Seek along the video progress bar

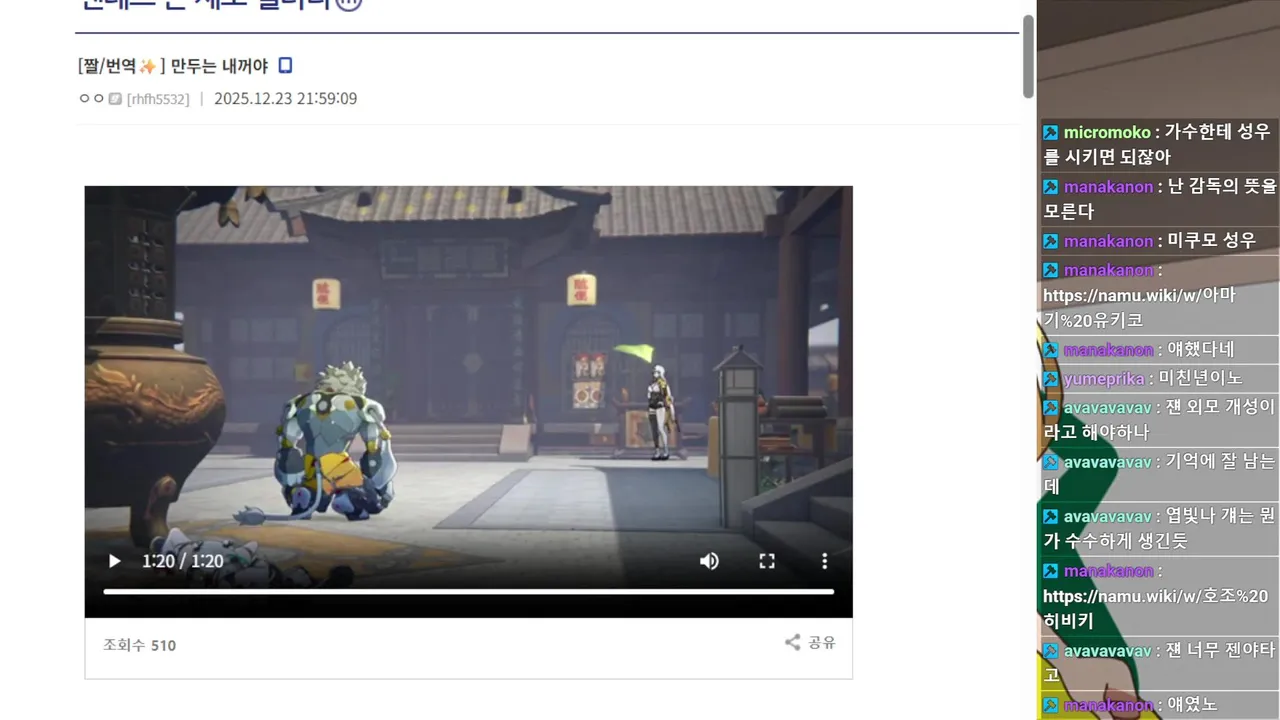click(468, 591)
